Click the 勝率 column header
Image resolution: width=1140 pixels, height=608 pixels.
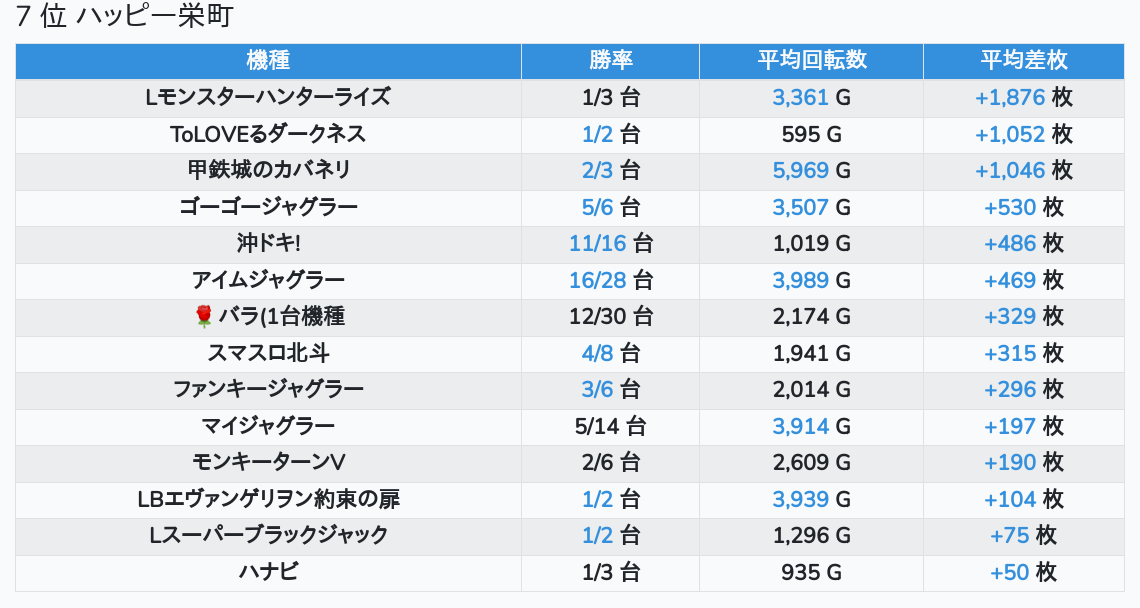pos(610,60)
